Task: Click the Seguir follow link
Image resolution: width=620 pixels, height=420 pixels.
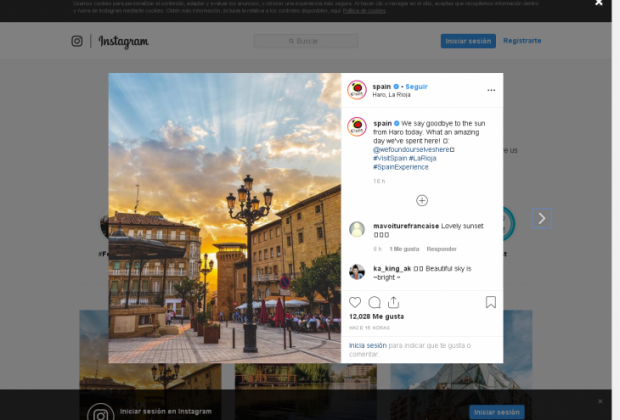Action: [x=414, y=86]
